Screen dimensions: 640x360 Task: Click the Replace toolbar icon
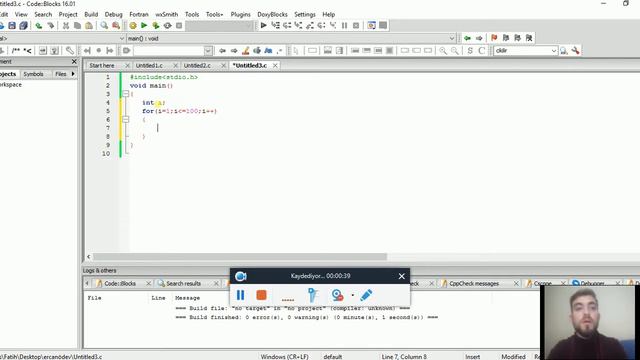[116, 26]
